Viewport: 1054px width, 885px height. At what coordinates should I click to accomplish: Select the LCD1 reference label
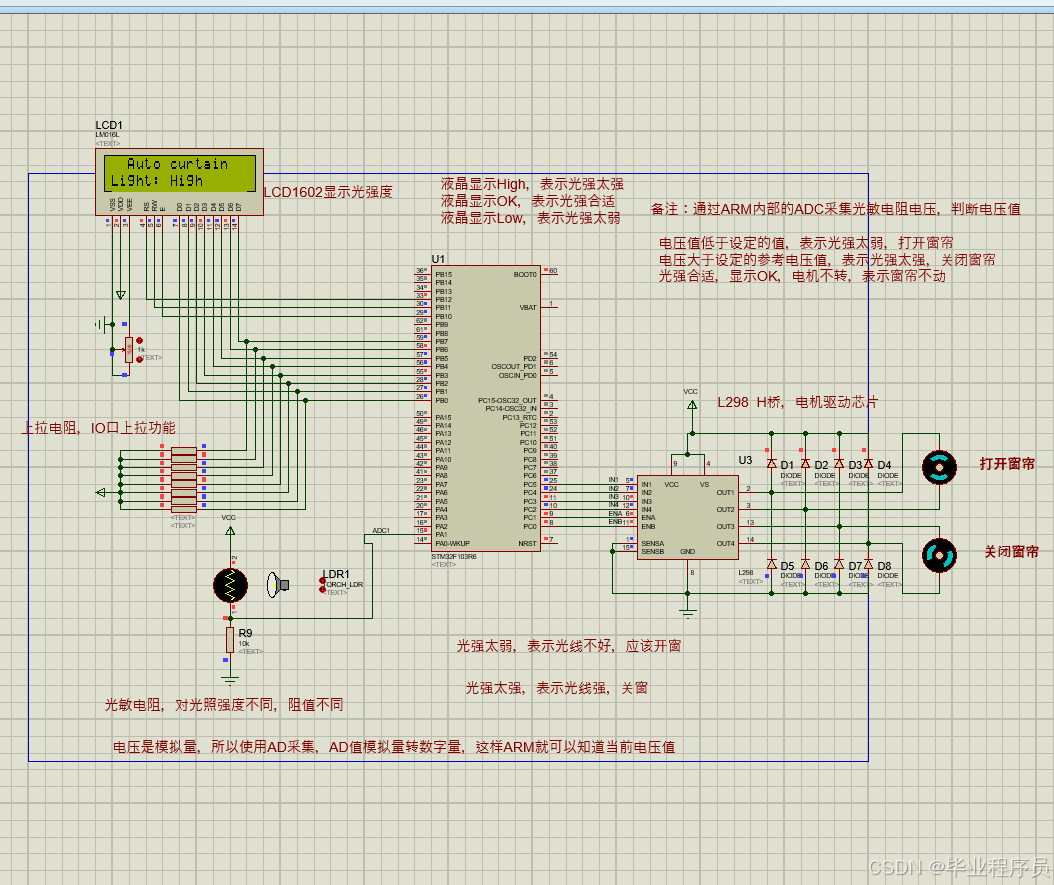tap(109, 125)
